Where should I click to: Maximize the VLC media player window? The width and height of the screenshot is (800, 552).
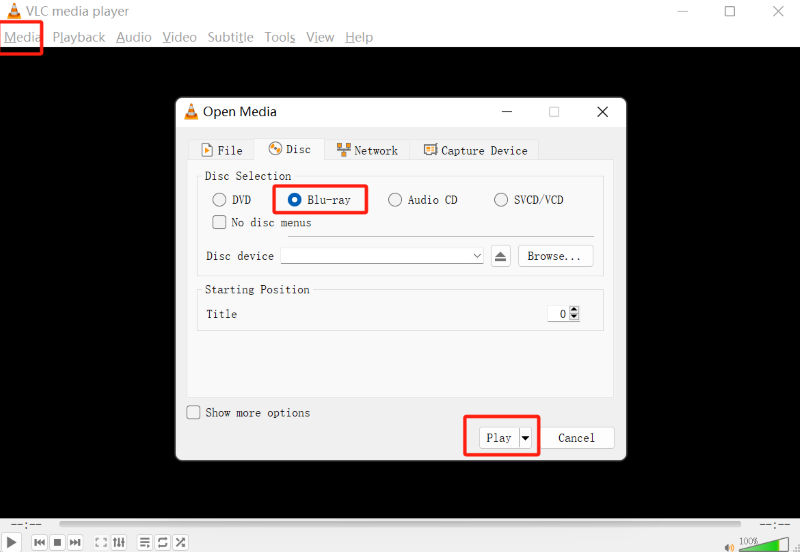(730, 11)
